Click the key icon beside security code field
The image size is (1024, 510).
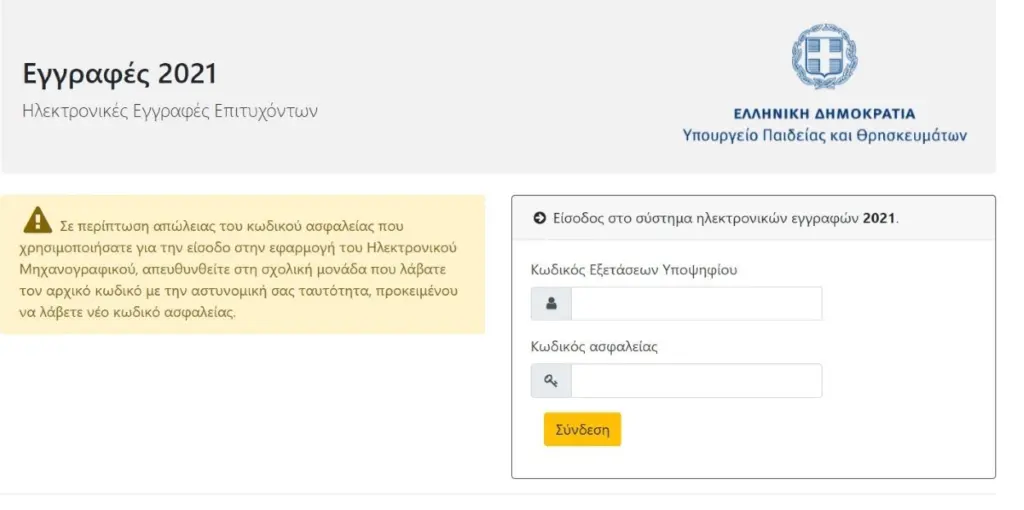point(551,381)
